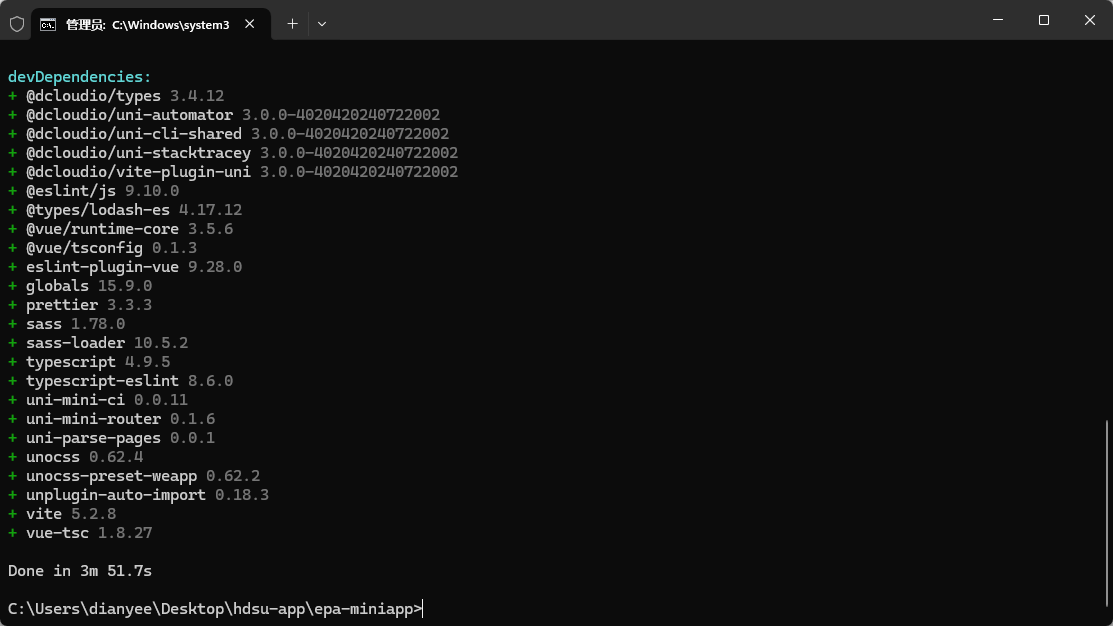The image size is (1113, 626).
Task: Open the tab selection dropdown chevron
Action: [321, 23]
